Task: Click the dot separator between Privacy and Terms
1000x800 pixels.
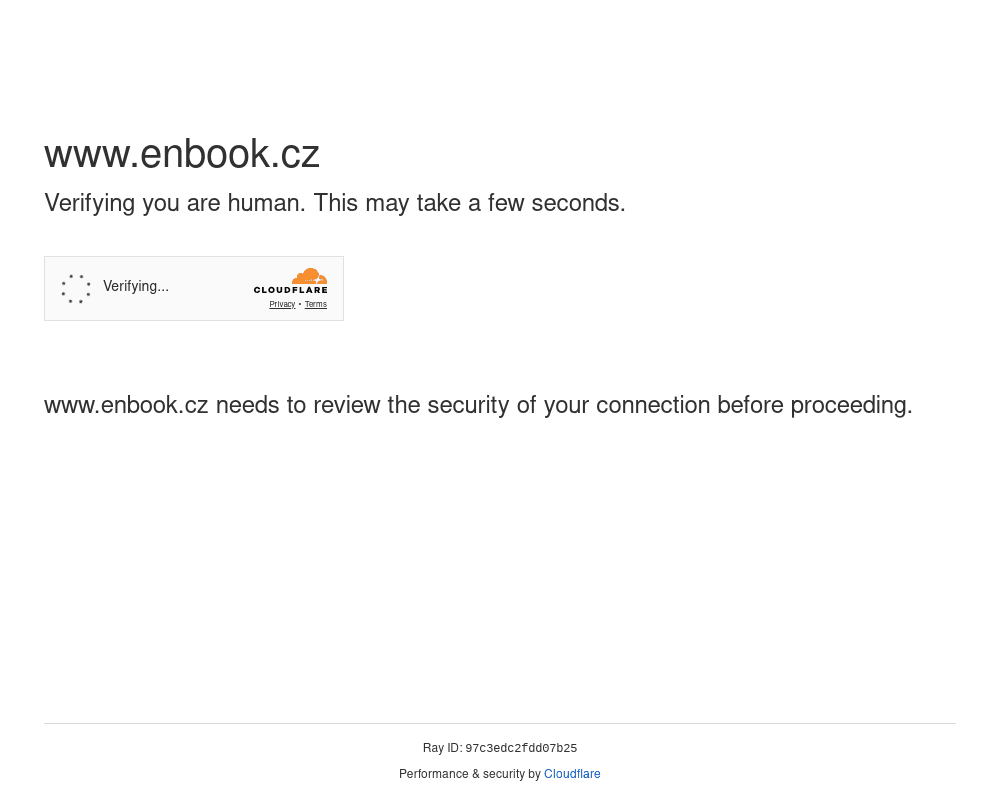Action: [300, 305]
